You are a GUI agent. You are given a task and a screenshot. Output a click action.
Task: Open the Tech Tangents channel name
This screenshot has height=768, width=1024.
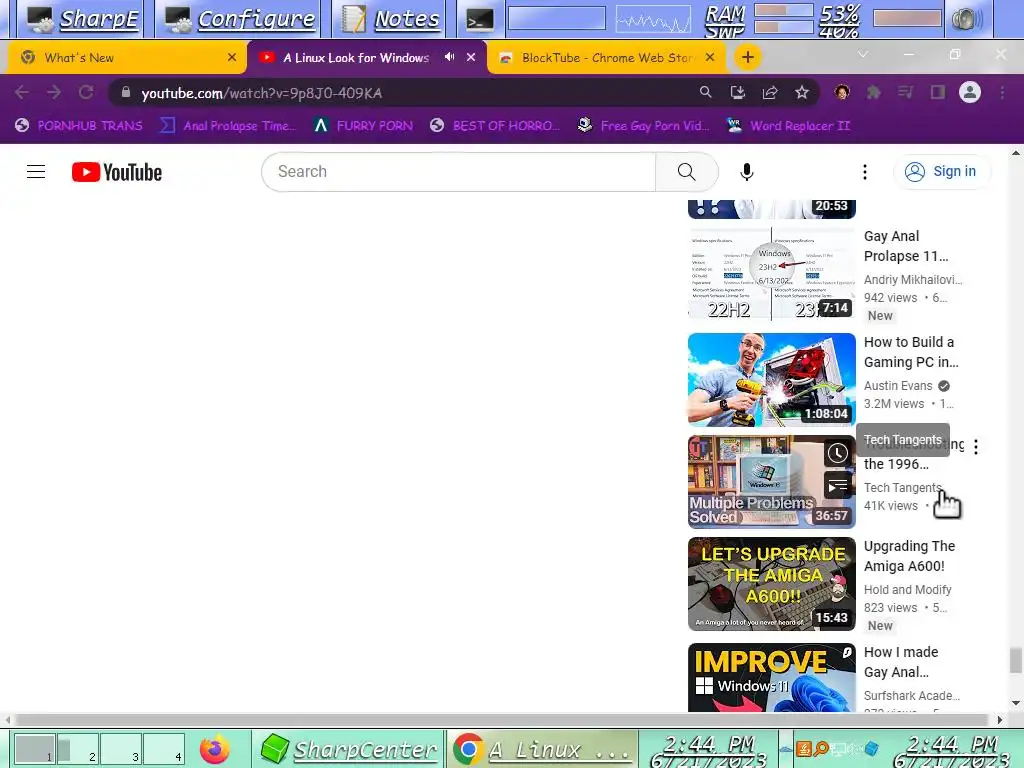tap(903, 488)
